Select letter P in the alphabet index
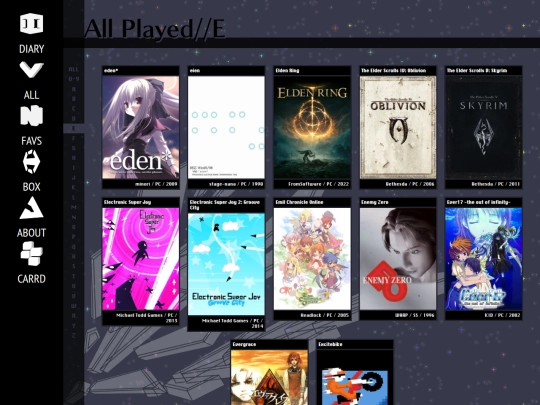The image size is (540, 405). coord(74,237)
